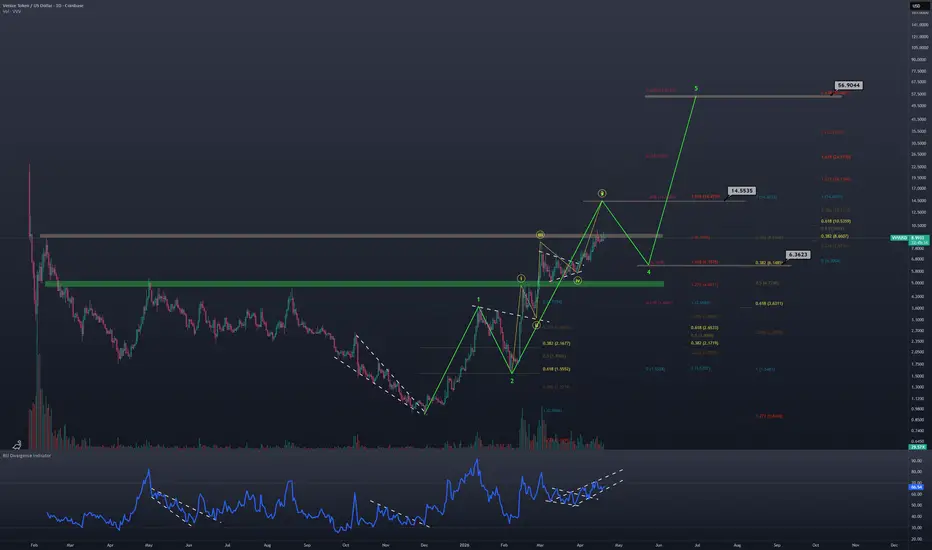
Task: Click the Dec label on time axis
Action: click(894, 545)
